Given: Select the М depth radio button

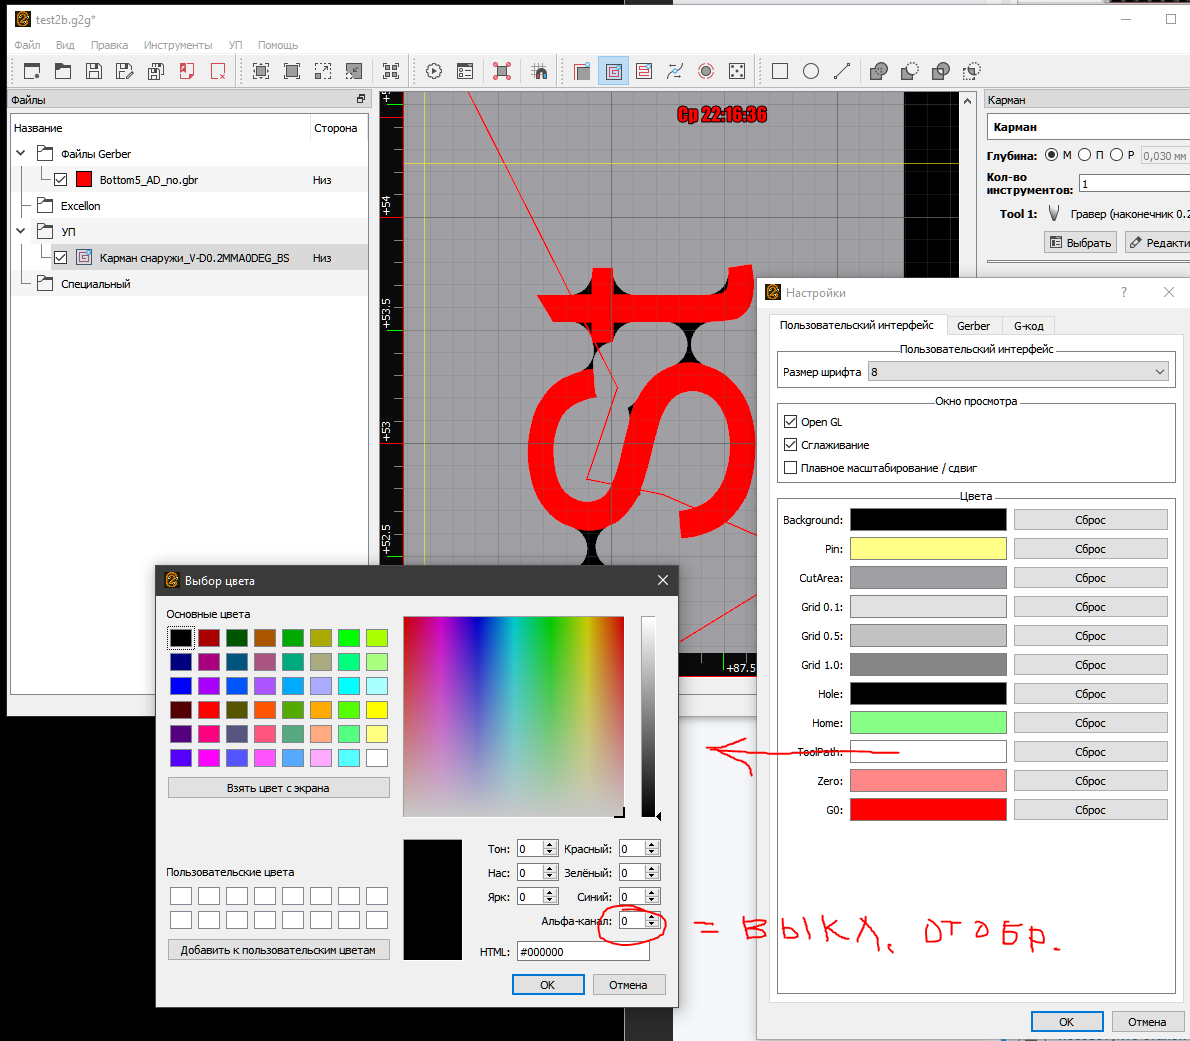Looking at the screenshot, I should pos(1051,155).
